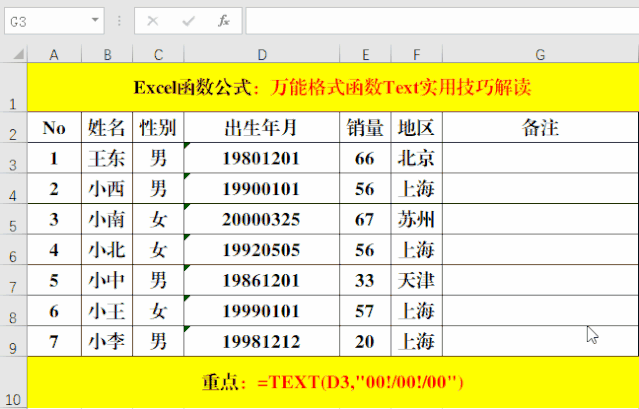The height and width of the screenshot is (409, 639).
Task: Open the Name Box dropdown arrow
Action: click(x=96, y=20)
